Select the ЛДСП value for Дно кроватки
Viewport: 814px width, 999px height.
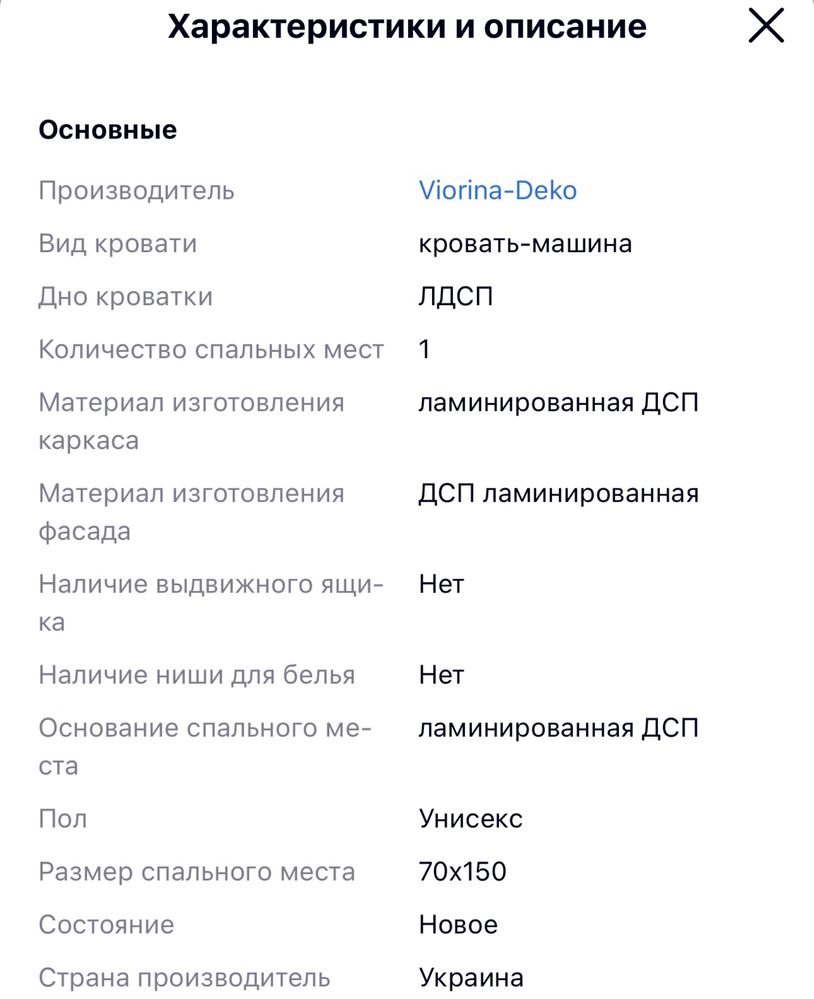click(x=455, y=297)
